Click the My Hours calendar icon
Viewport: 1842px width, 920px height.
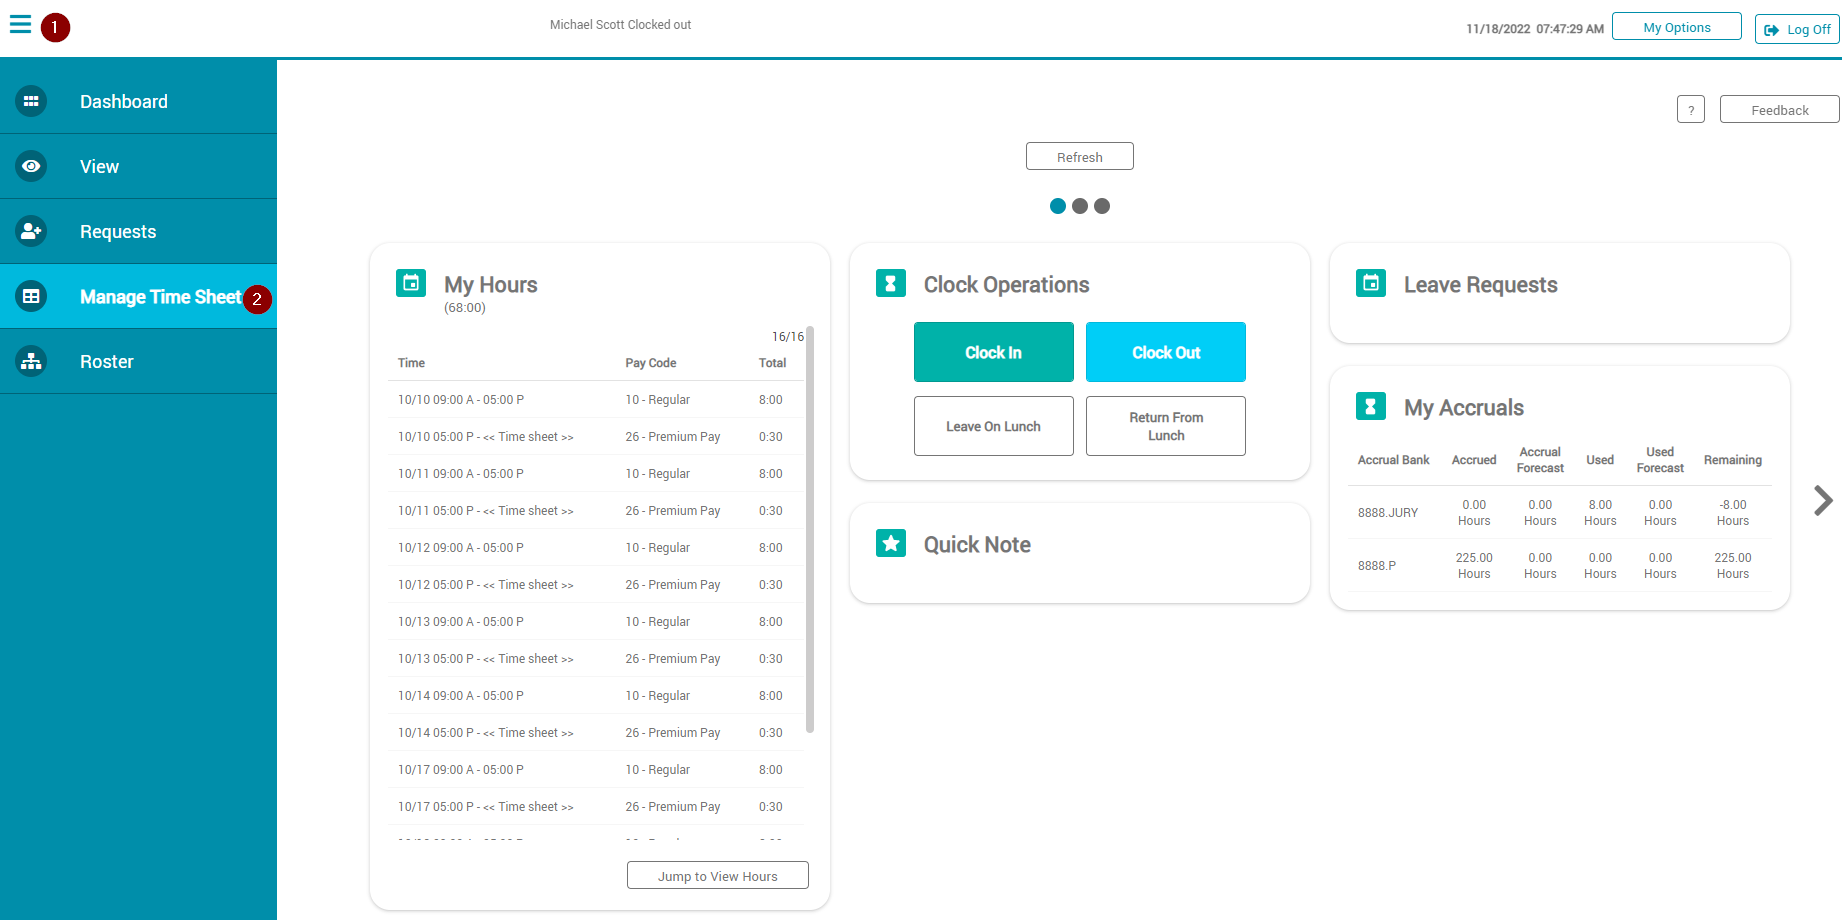(411, 283)
